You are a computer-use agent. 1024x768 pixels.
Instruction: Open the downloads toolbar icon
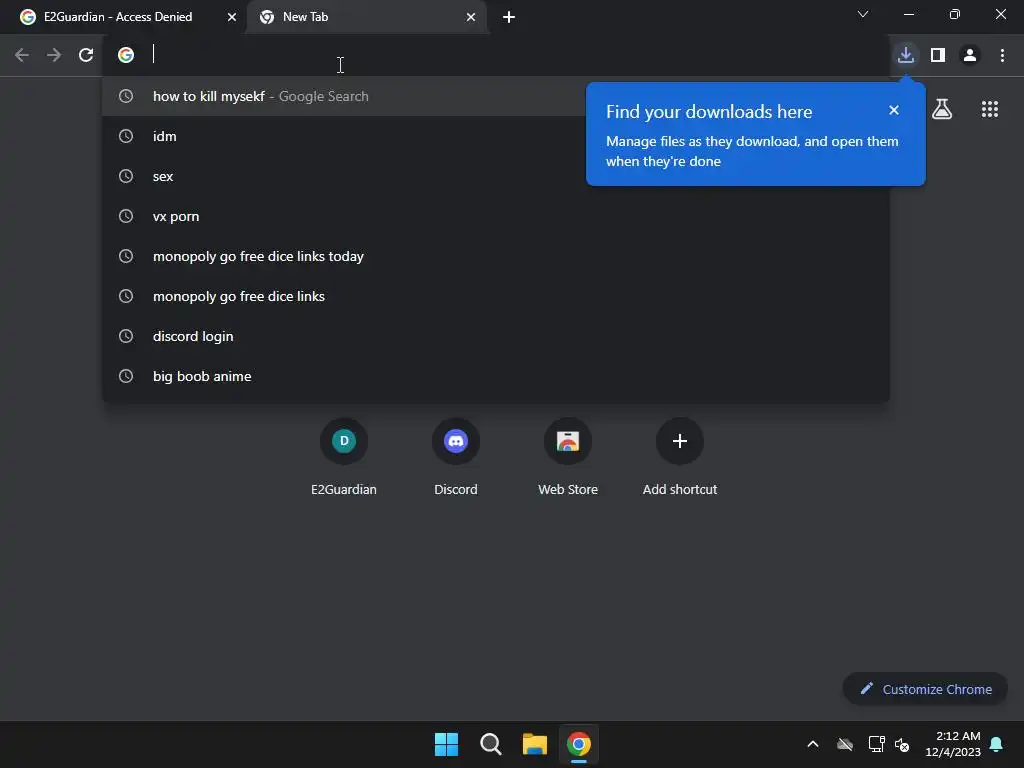pos(906,55)
